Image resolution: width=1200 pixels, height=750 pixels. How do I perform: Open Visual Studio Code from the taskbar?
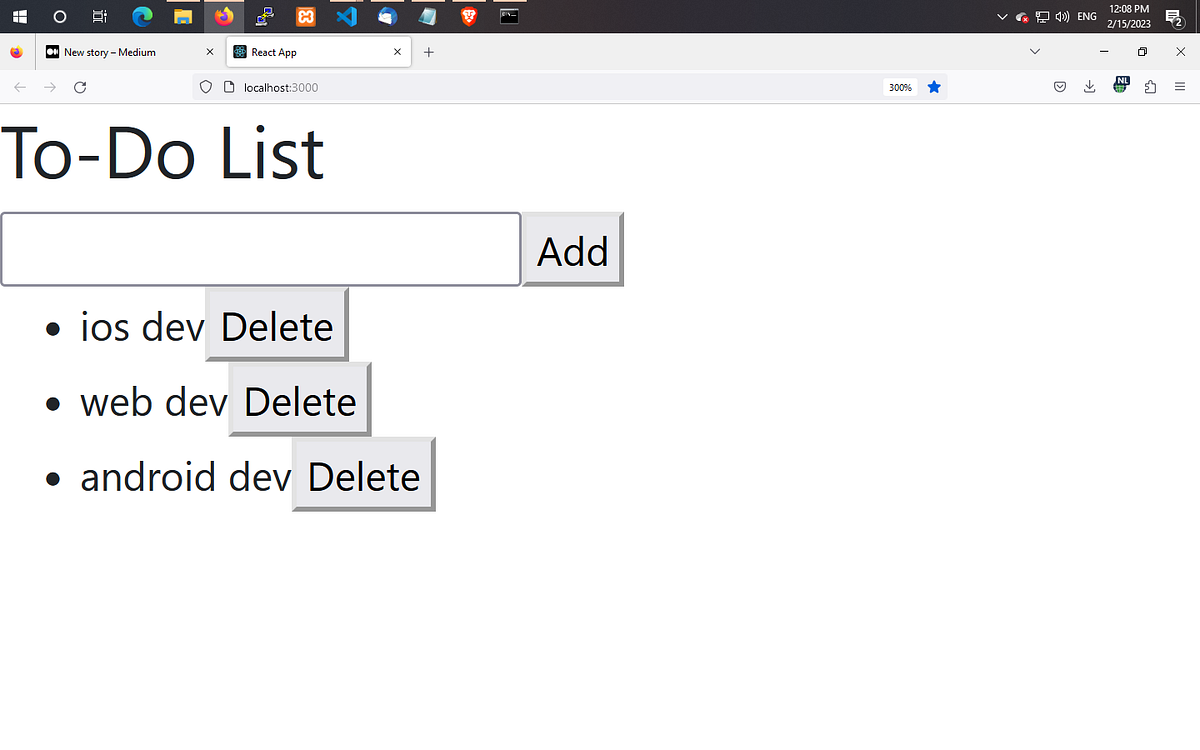(346, 16)
